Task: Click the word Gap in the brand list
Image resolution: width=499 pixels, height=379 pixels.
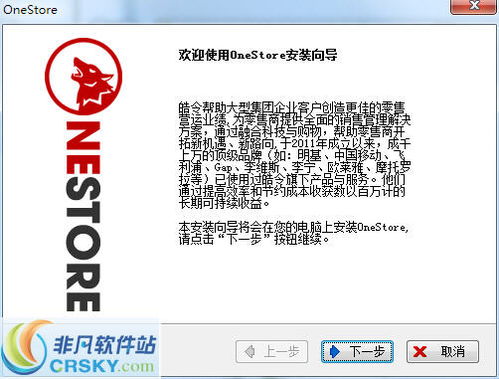Action: [x=223, y=167]
